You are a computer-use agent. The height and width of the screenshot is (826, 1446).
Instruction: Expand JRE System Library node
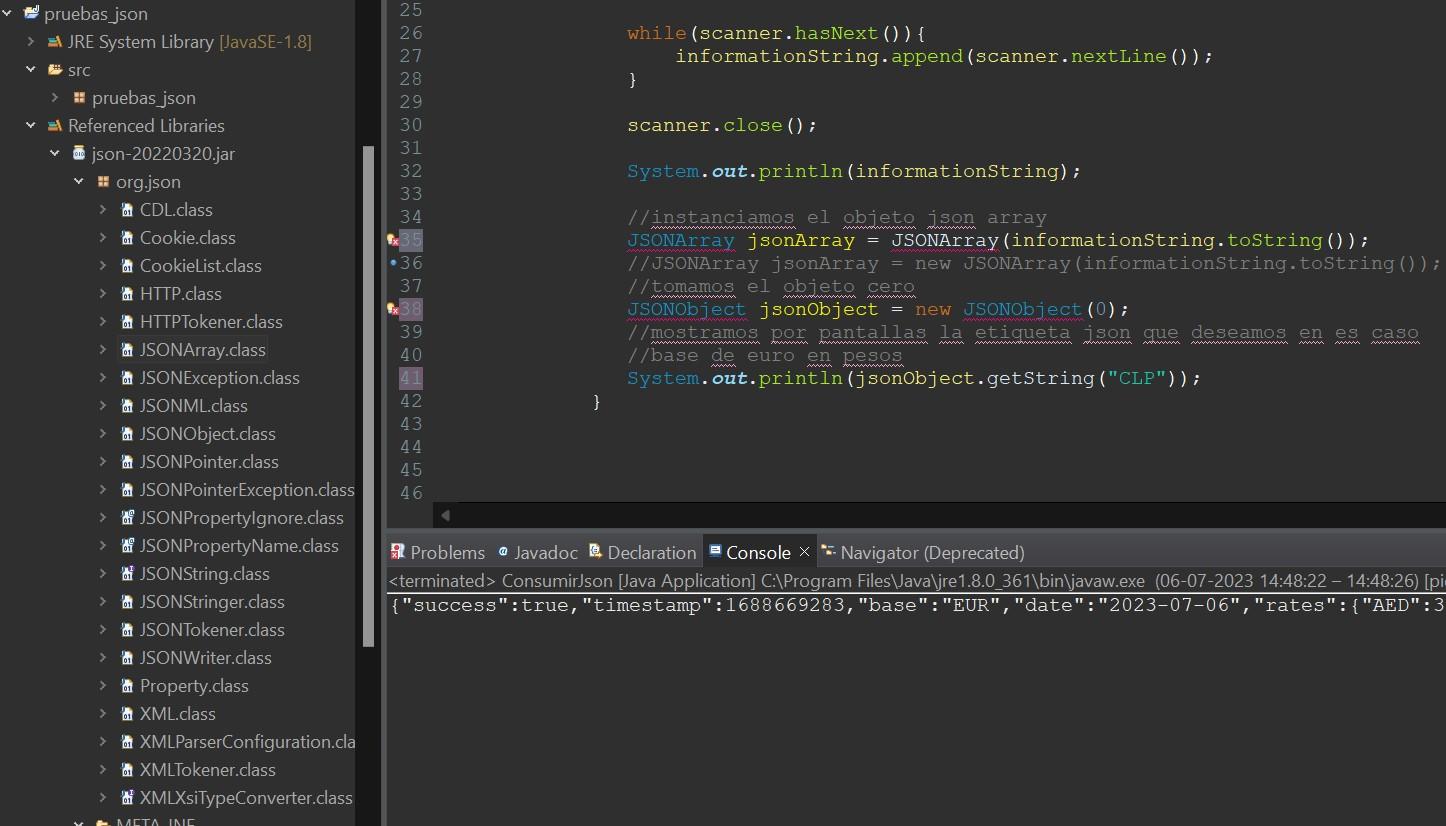pos(30,42)
